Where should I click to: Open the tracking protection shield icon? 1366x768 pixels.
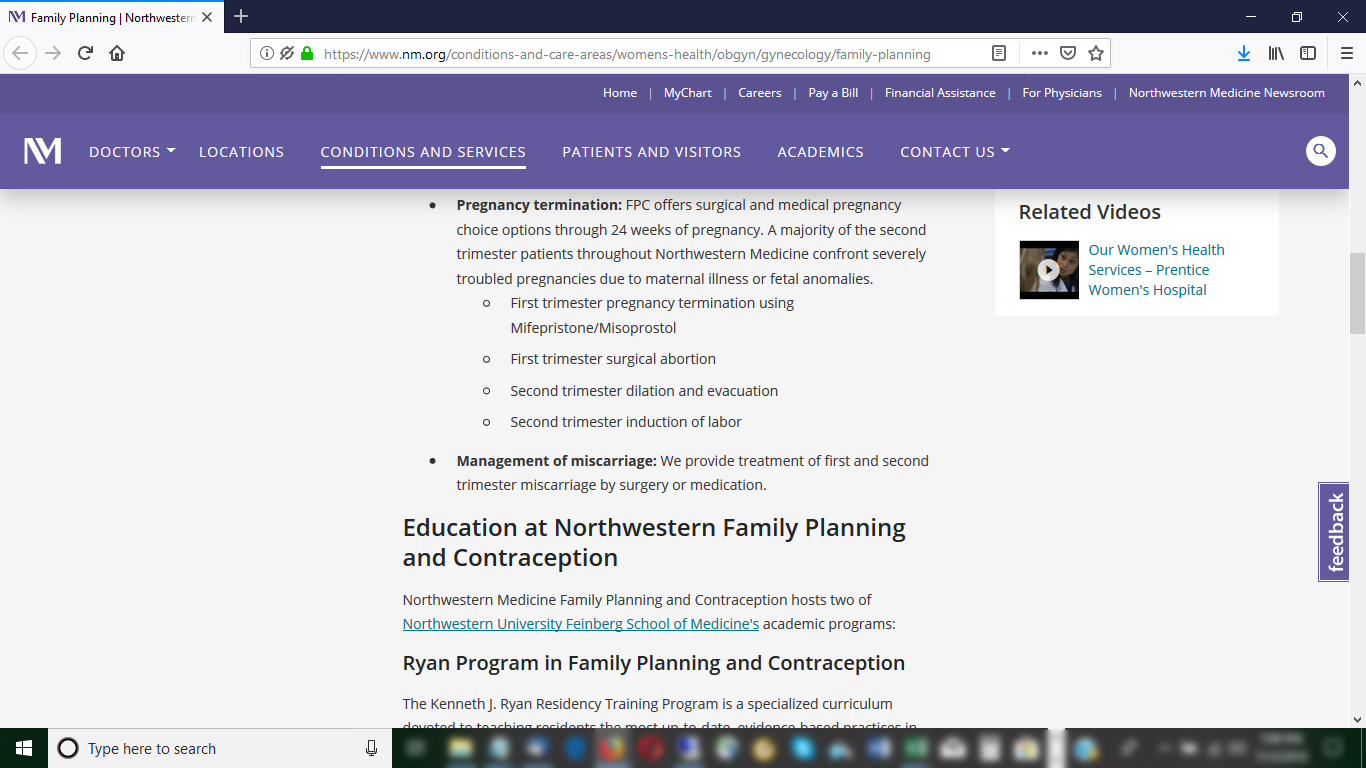287,54
